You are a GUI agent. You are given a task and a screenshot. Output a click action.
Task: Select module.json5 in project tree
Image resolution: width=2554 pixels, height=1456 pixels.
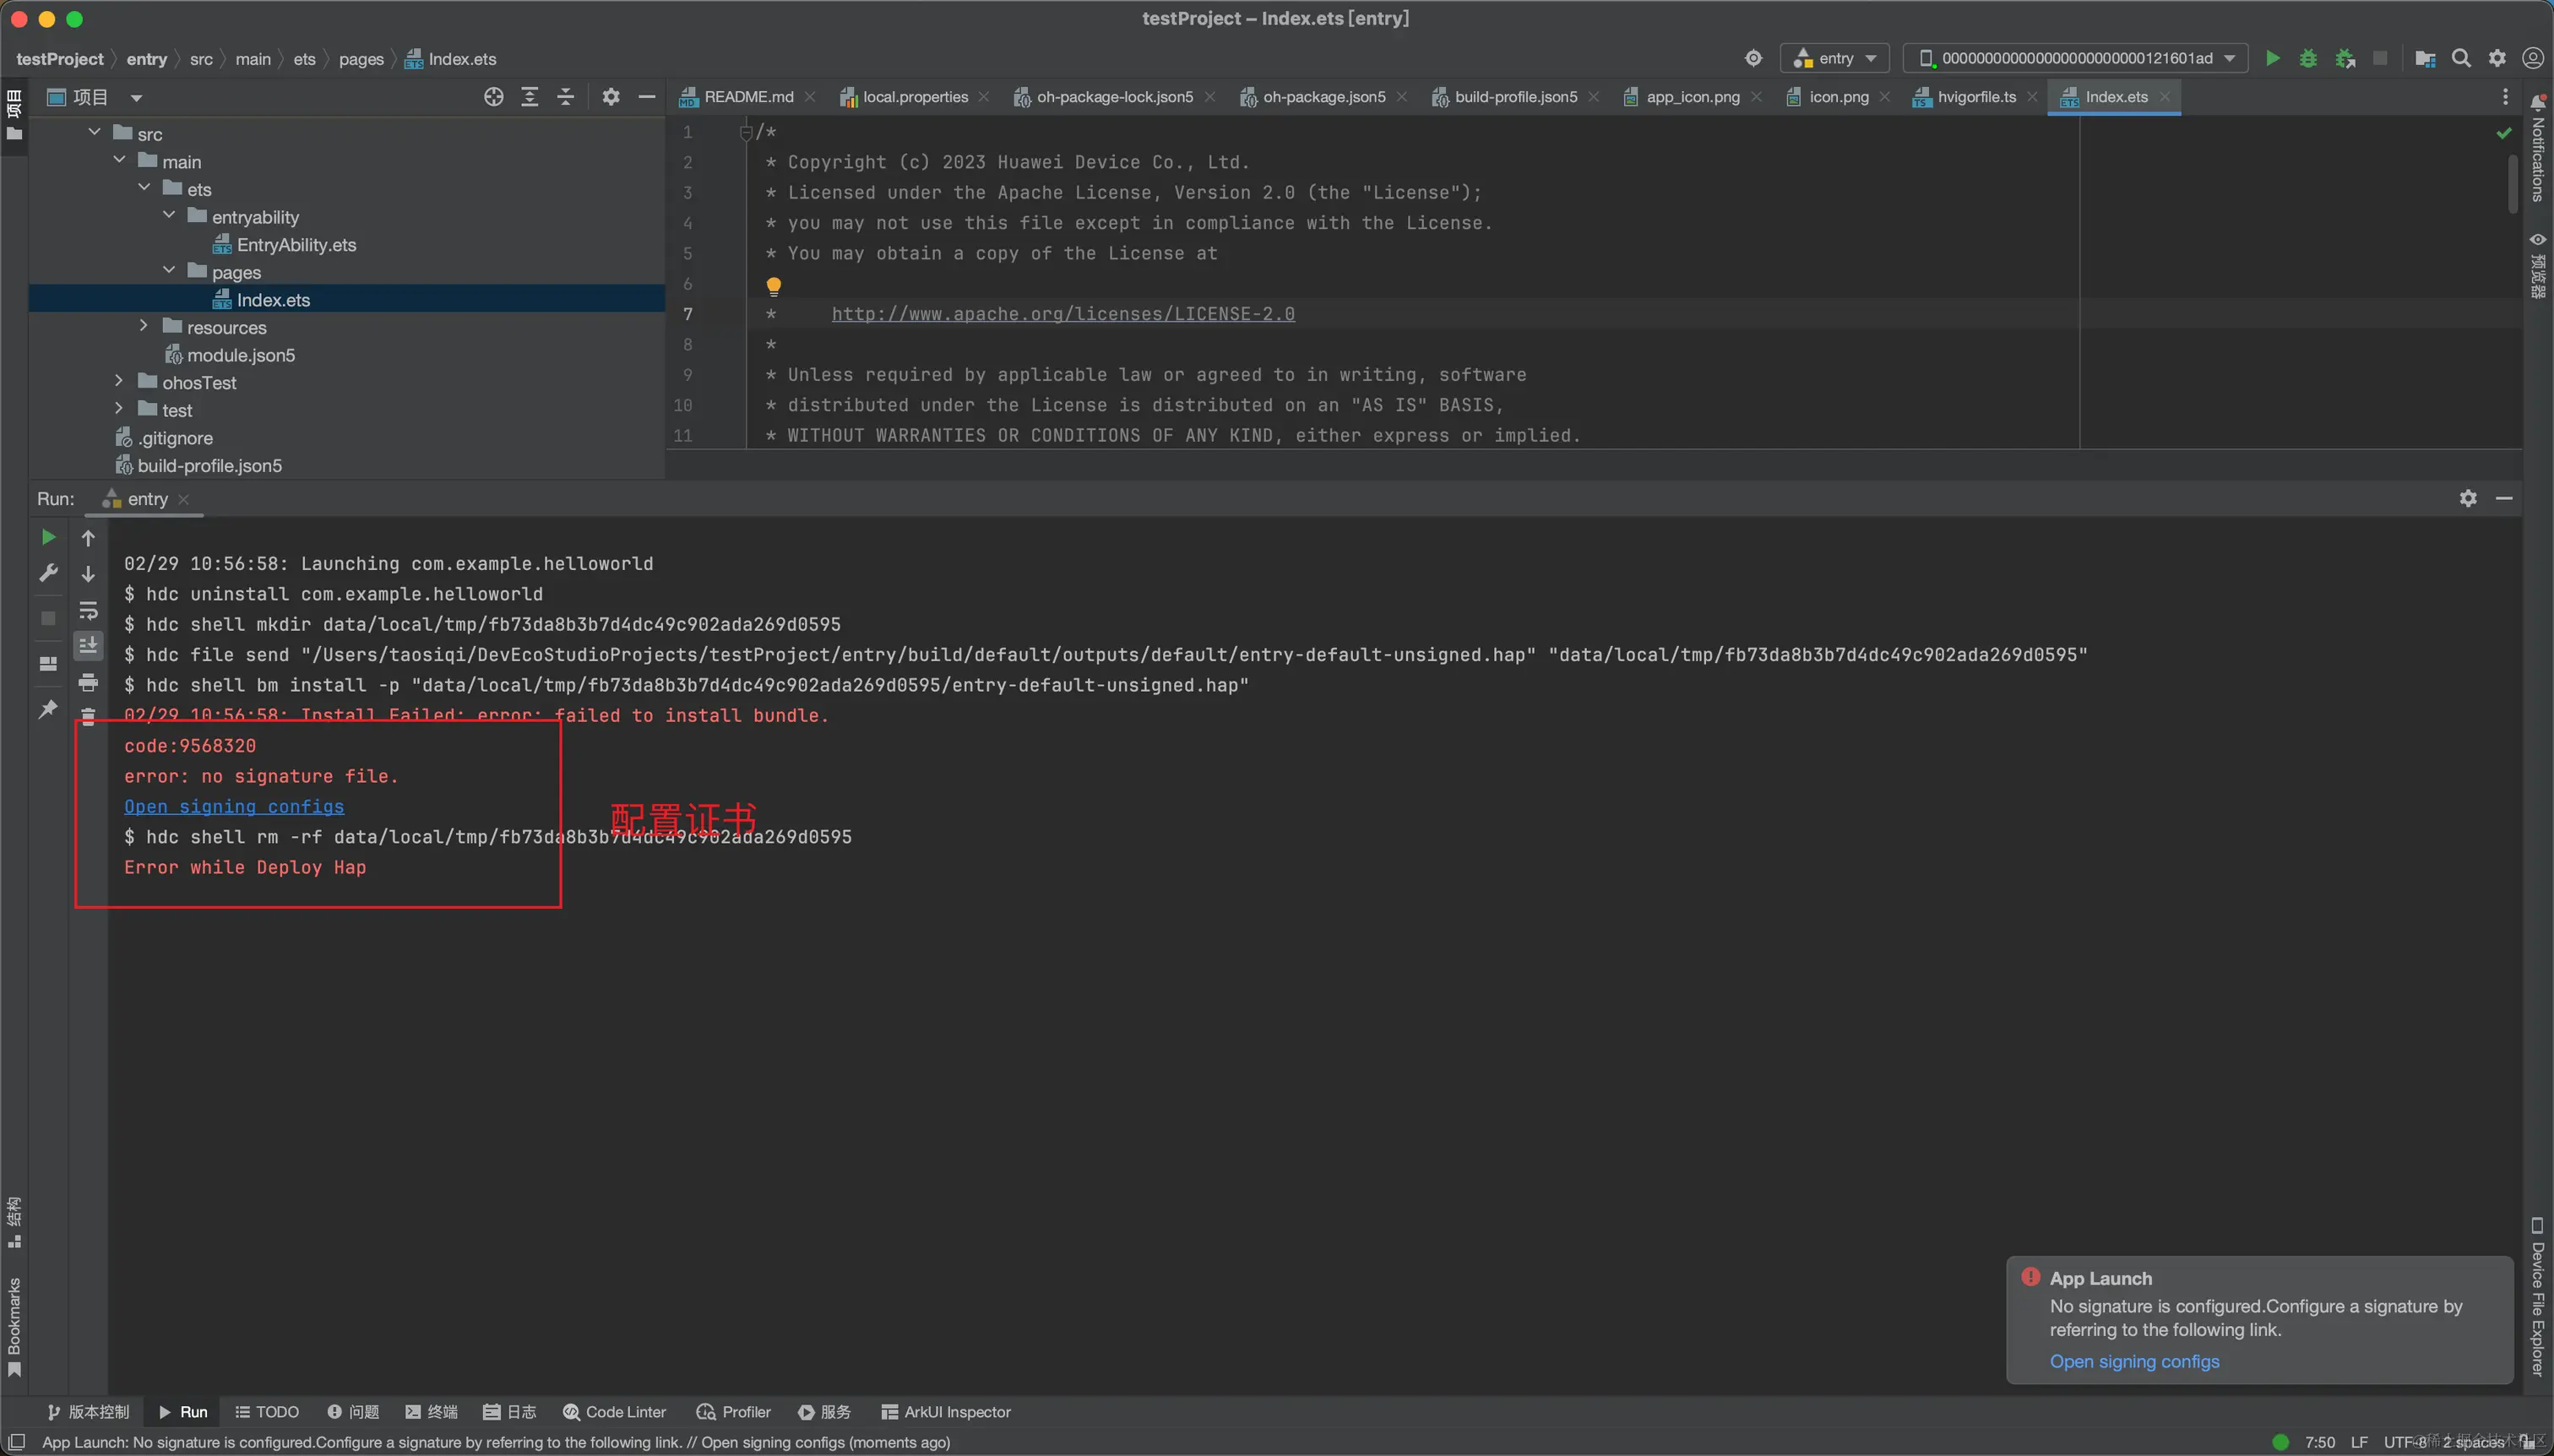click(241, 354)
